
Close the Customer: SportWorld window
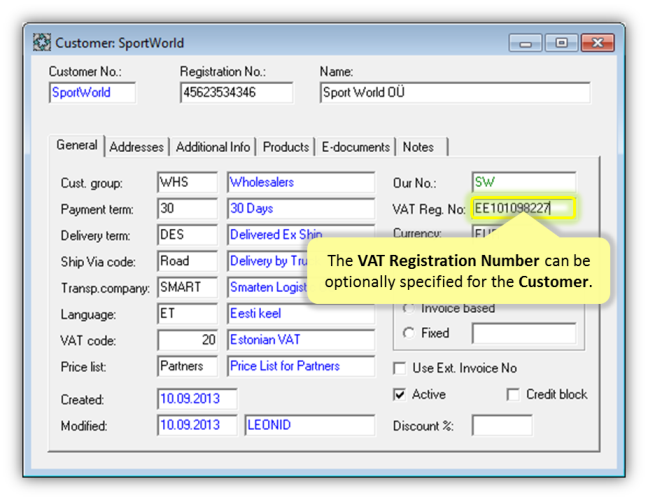597,43
